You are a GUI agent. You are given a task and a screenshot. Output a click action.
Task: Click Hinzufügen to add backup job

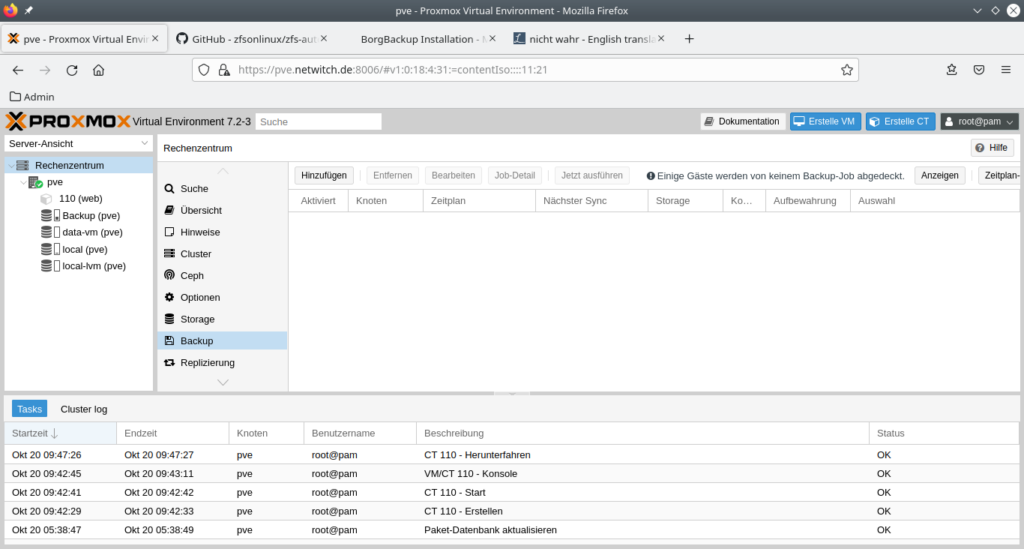pyautogui.click(x=324, y=175)
